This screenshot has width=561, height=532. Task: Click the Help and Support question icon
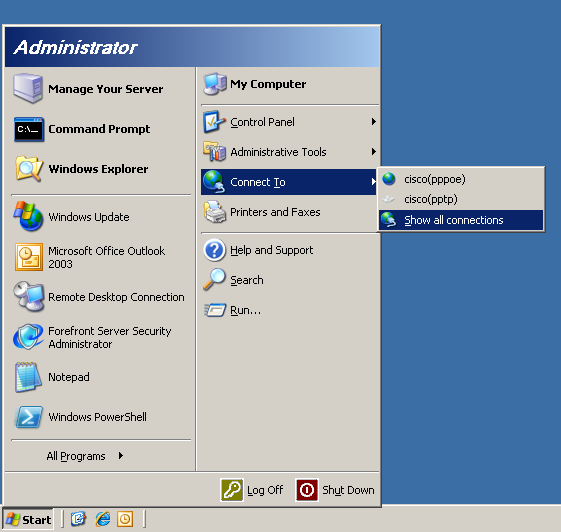(214, 250)
